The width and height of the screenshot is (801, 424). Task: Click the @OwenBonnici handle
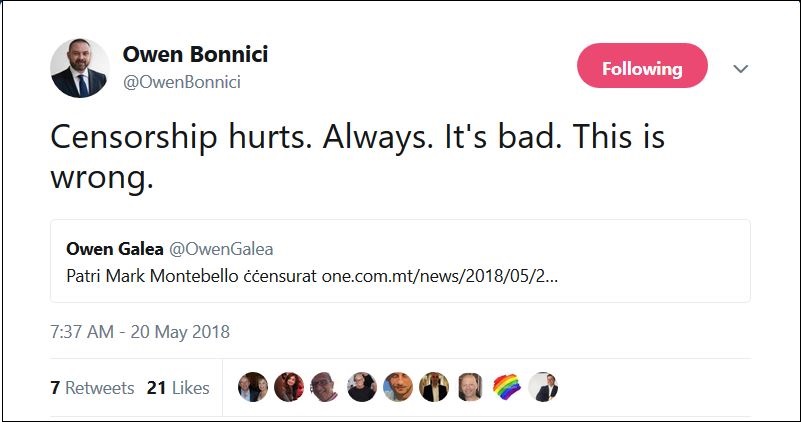pos(181,82)
